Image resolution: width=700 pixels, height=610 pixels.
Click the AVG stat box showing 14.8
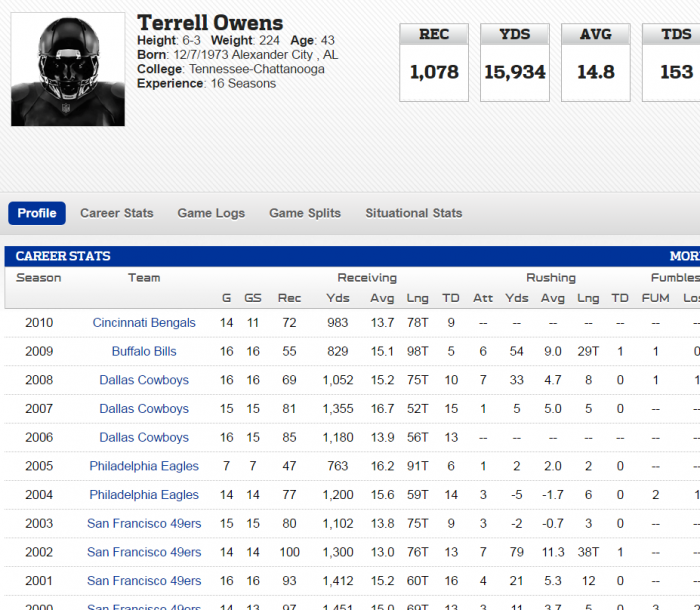[596, 63]
